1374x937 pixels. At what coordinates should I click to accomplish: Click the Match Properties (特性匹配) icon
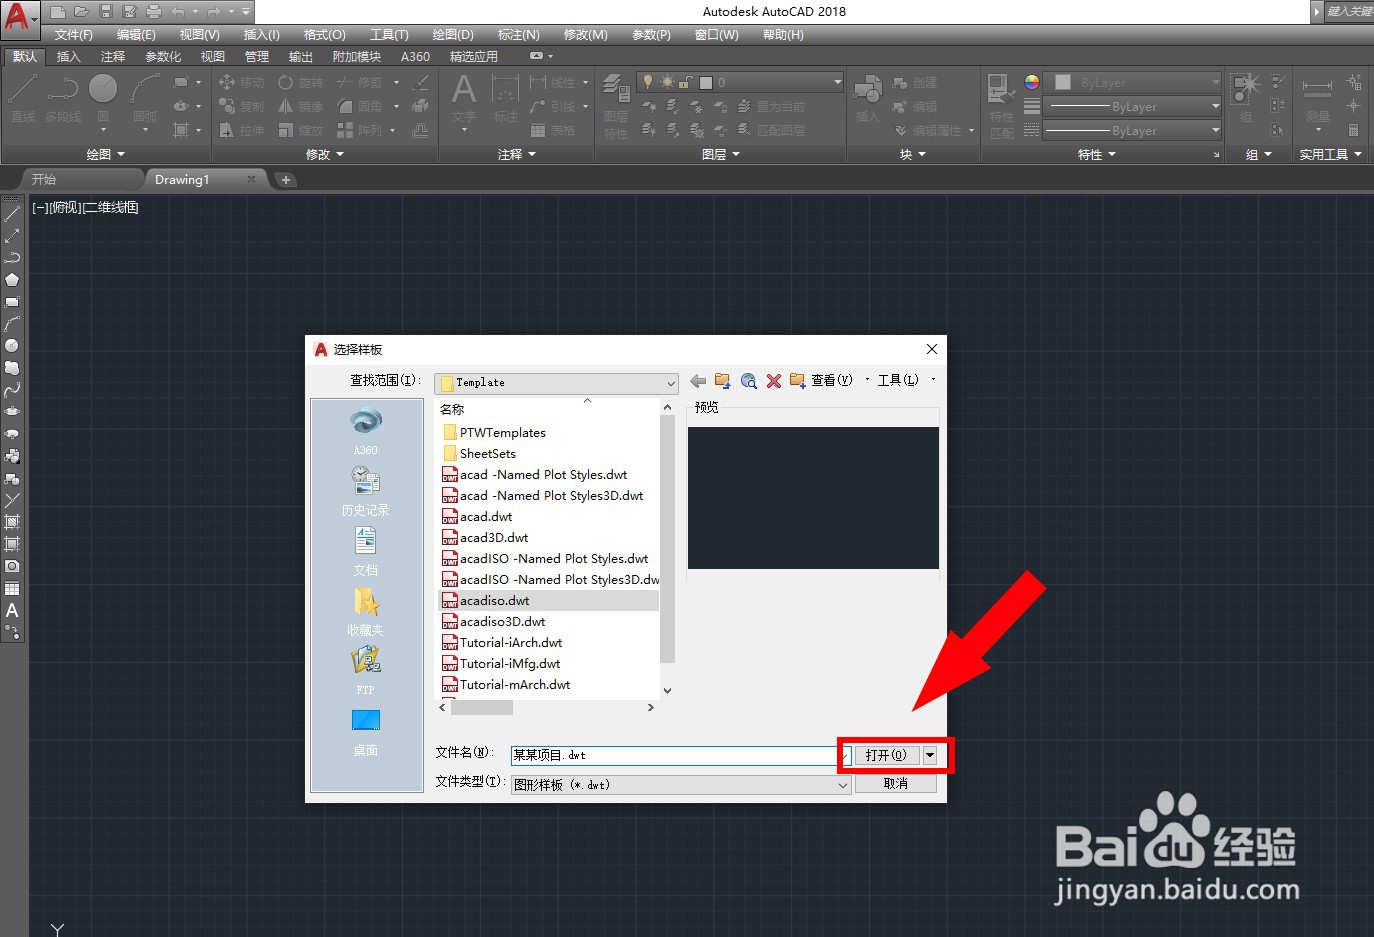click(1001, 105)
